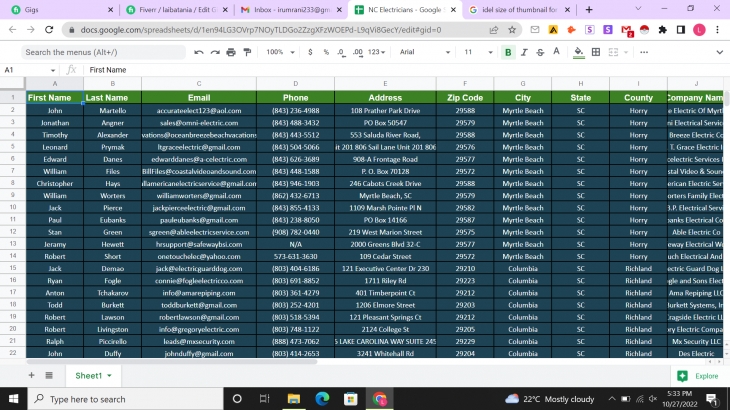Image resolution: width=730 pixels, height=410 pixels.
Task: Switch to the Fiverr laibatania browser tab
Action: (x=177, y=10)
